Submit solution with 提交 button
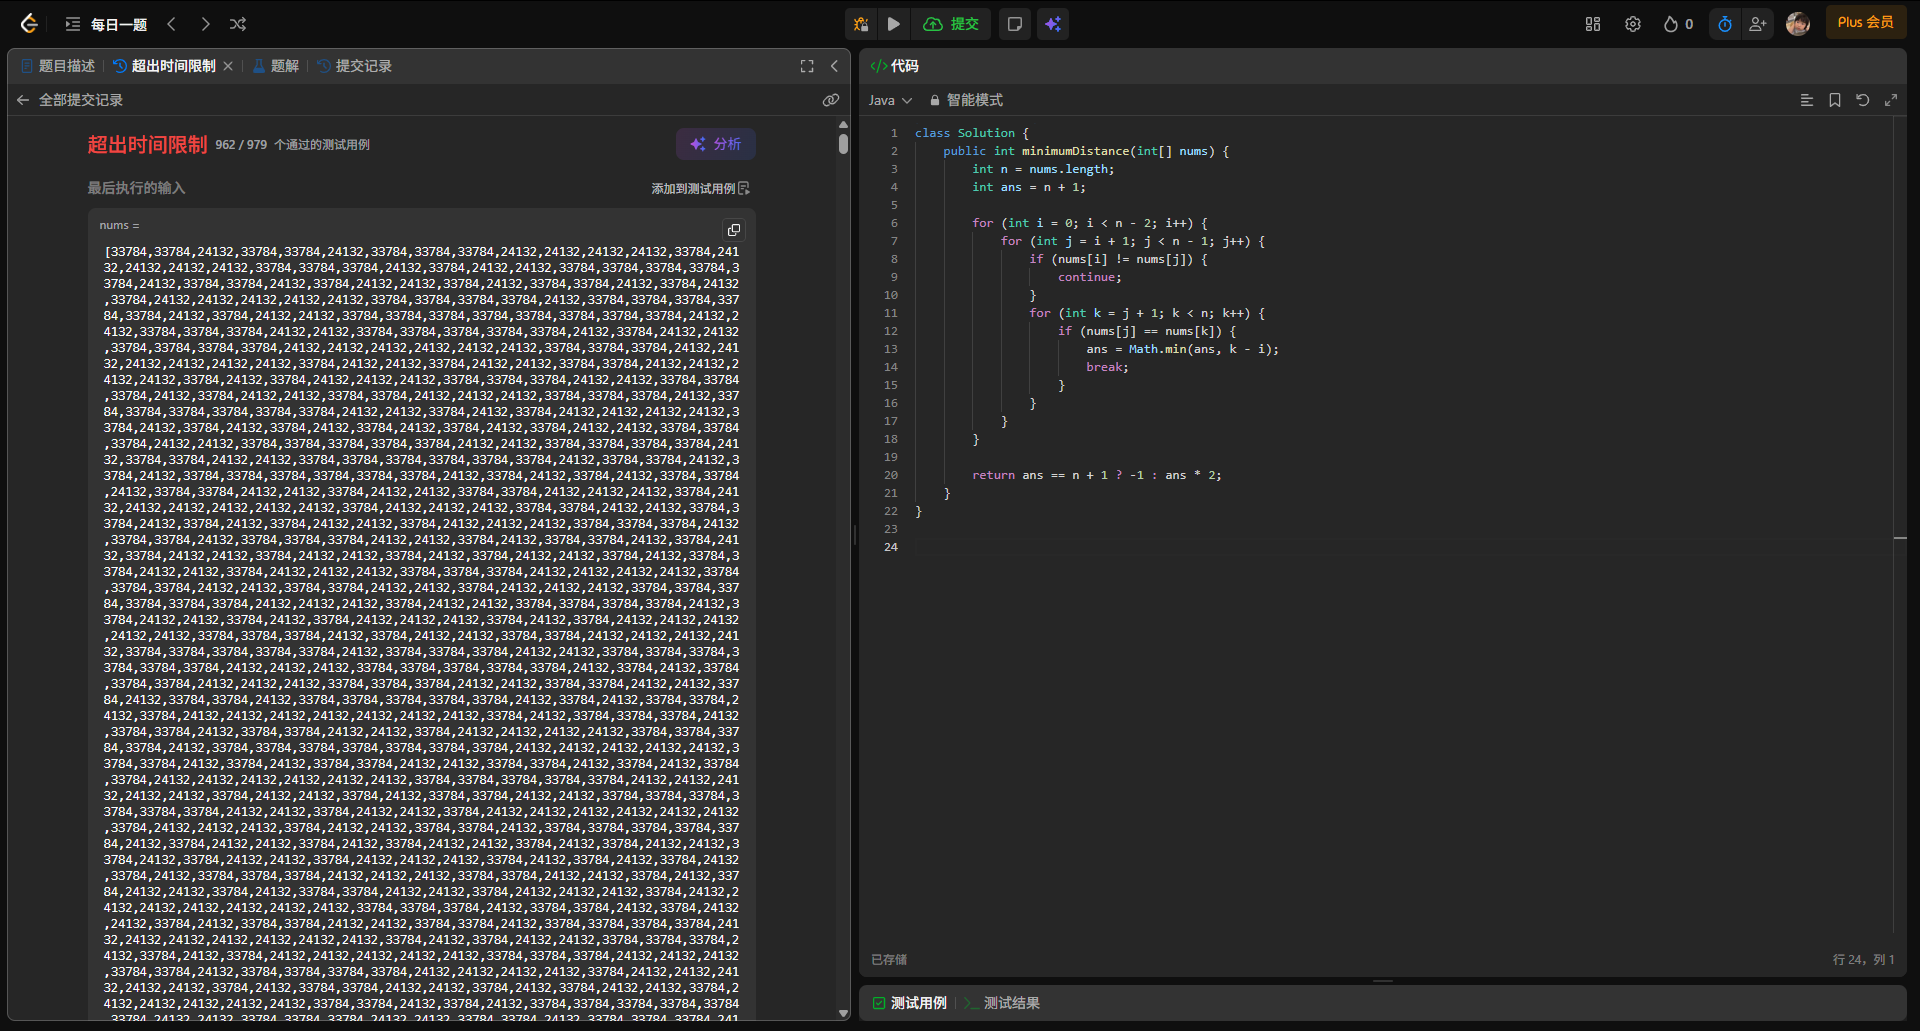This screenshot has width=1920, height=1031. [951, 24]
